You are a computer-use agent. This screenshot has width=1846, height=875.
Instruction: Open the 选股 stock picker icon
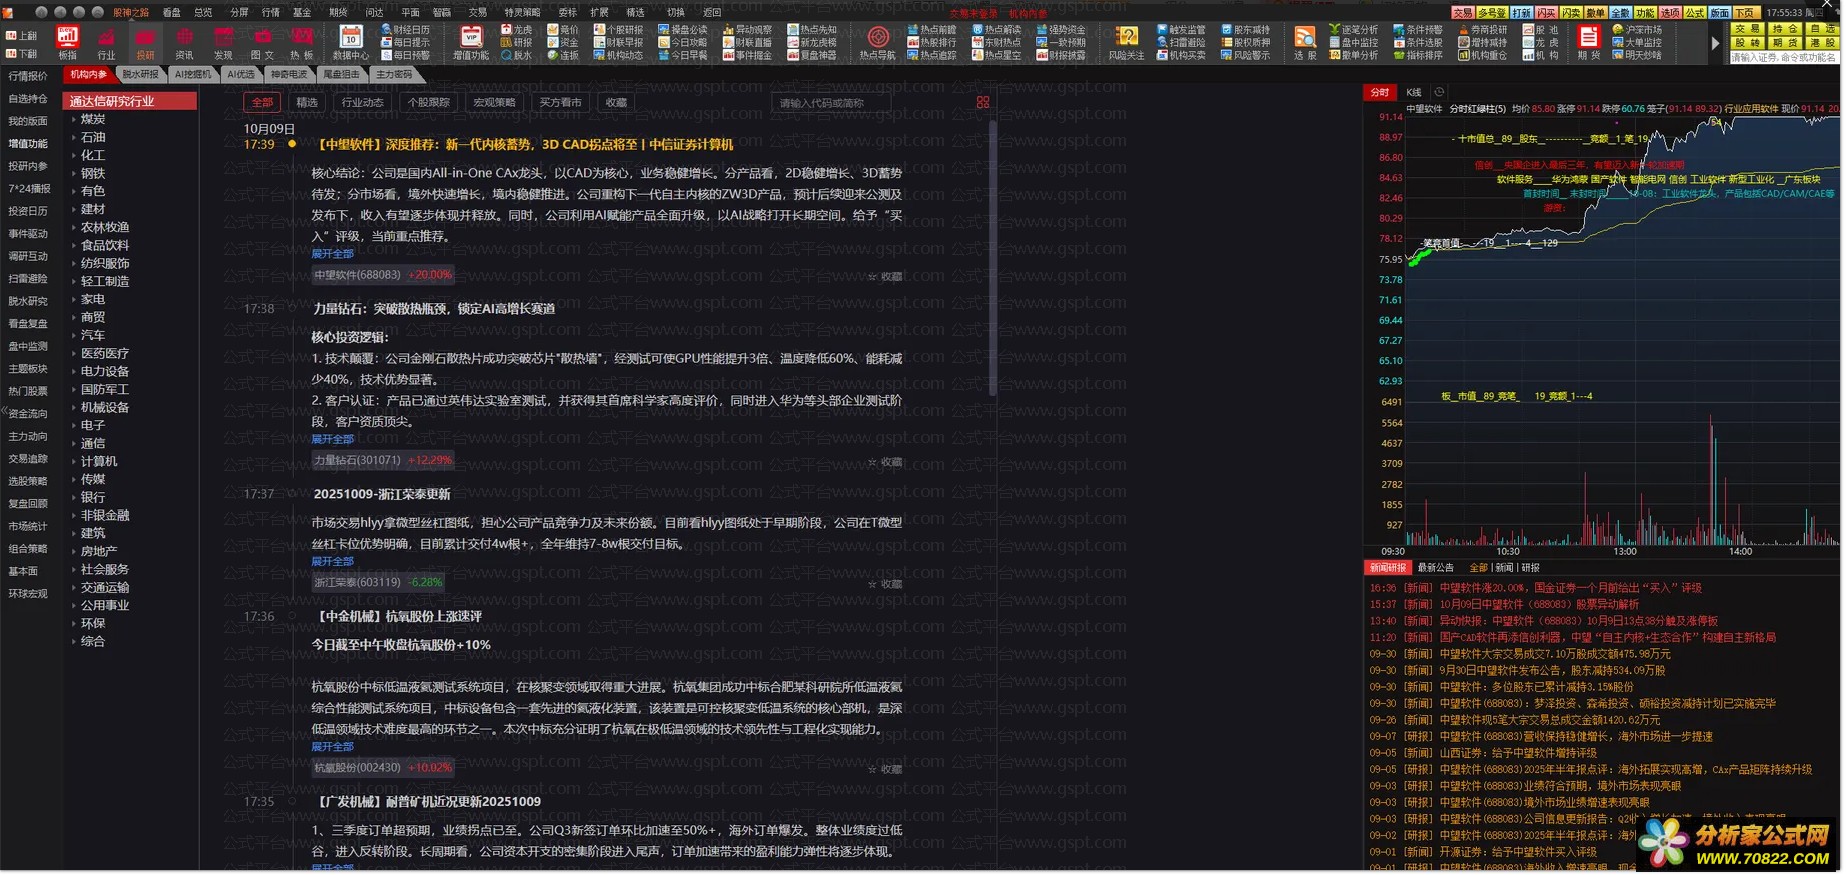(x=1305, y=43)
